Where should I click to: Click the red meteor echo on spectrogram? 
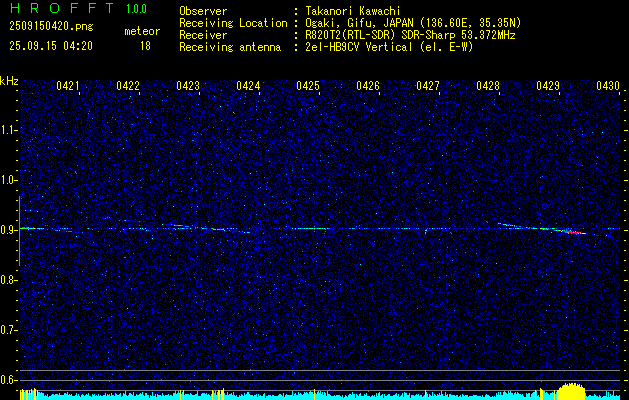[574, 232]
